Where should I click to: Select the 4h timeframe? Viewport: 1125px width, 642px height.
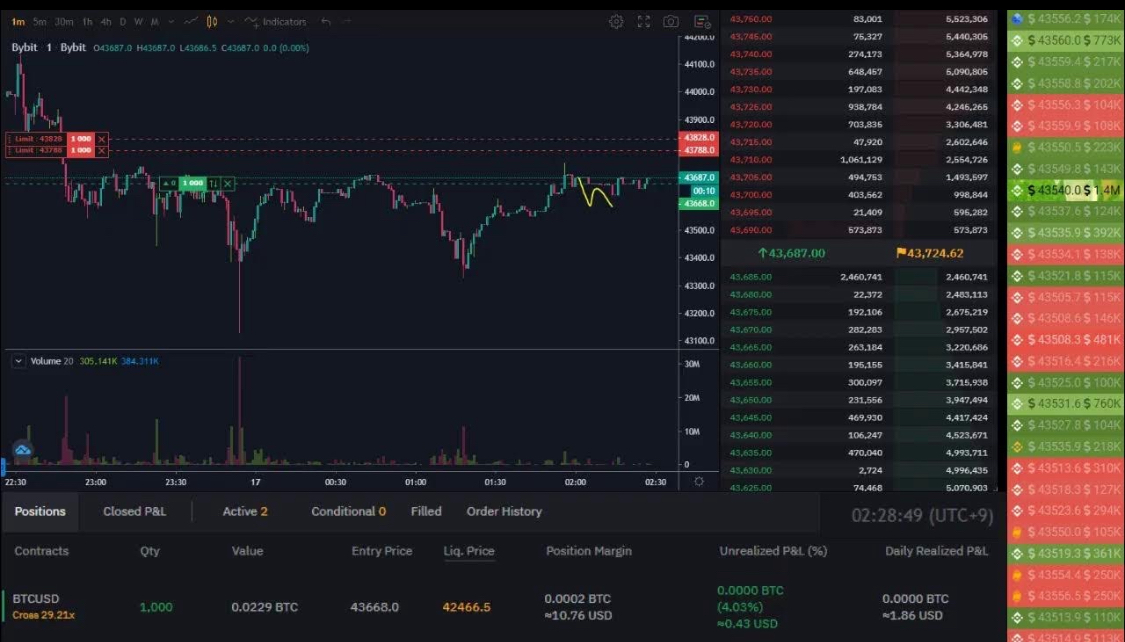tap(105, 22)
